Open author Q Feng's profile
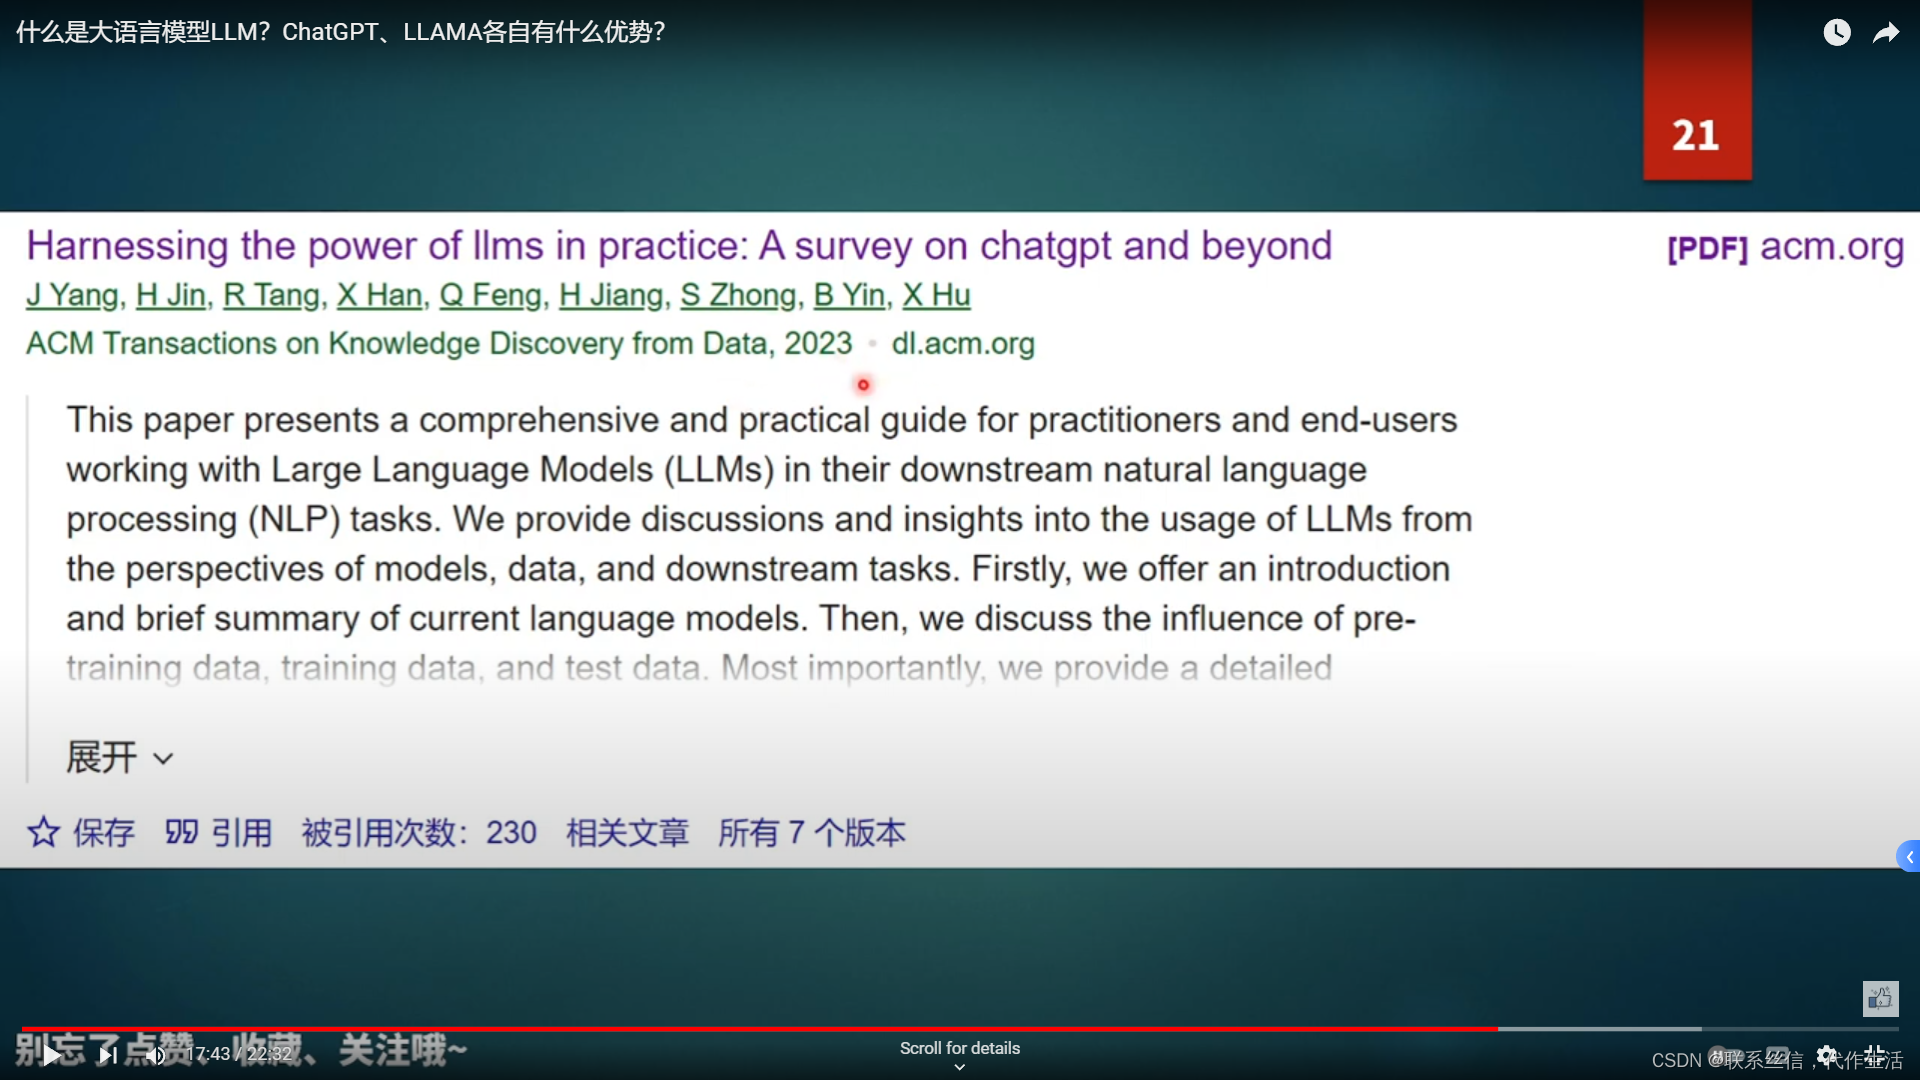1920x1080 pixels. pyautogui.click(x=490, y=295)
